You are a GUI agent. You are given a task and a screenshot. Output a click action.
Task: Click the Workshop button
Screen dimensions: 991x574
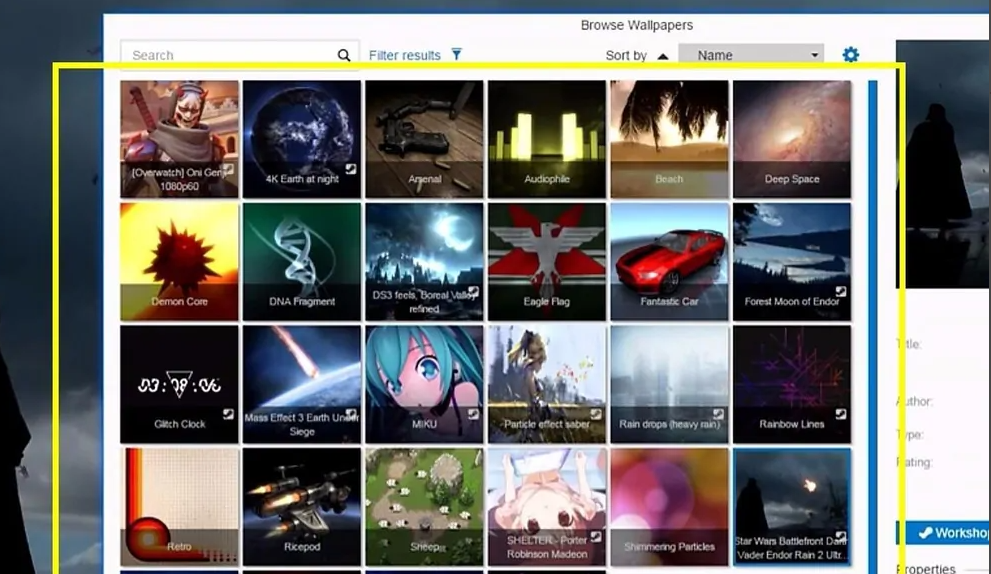[943, 533]
